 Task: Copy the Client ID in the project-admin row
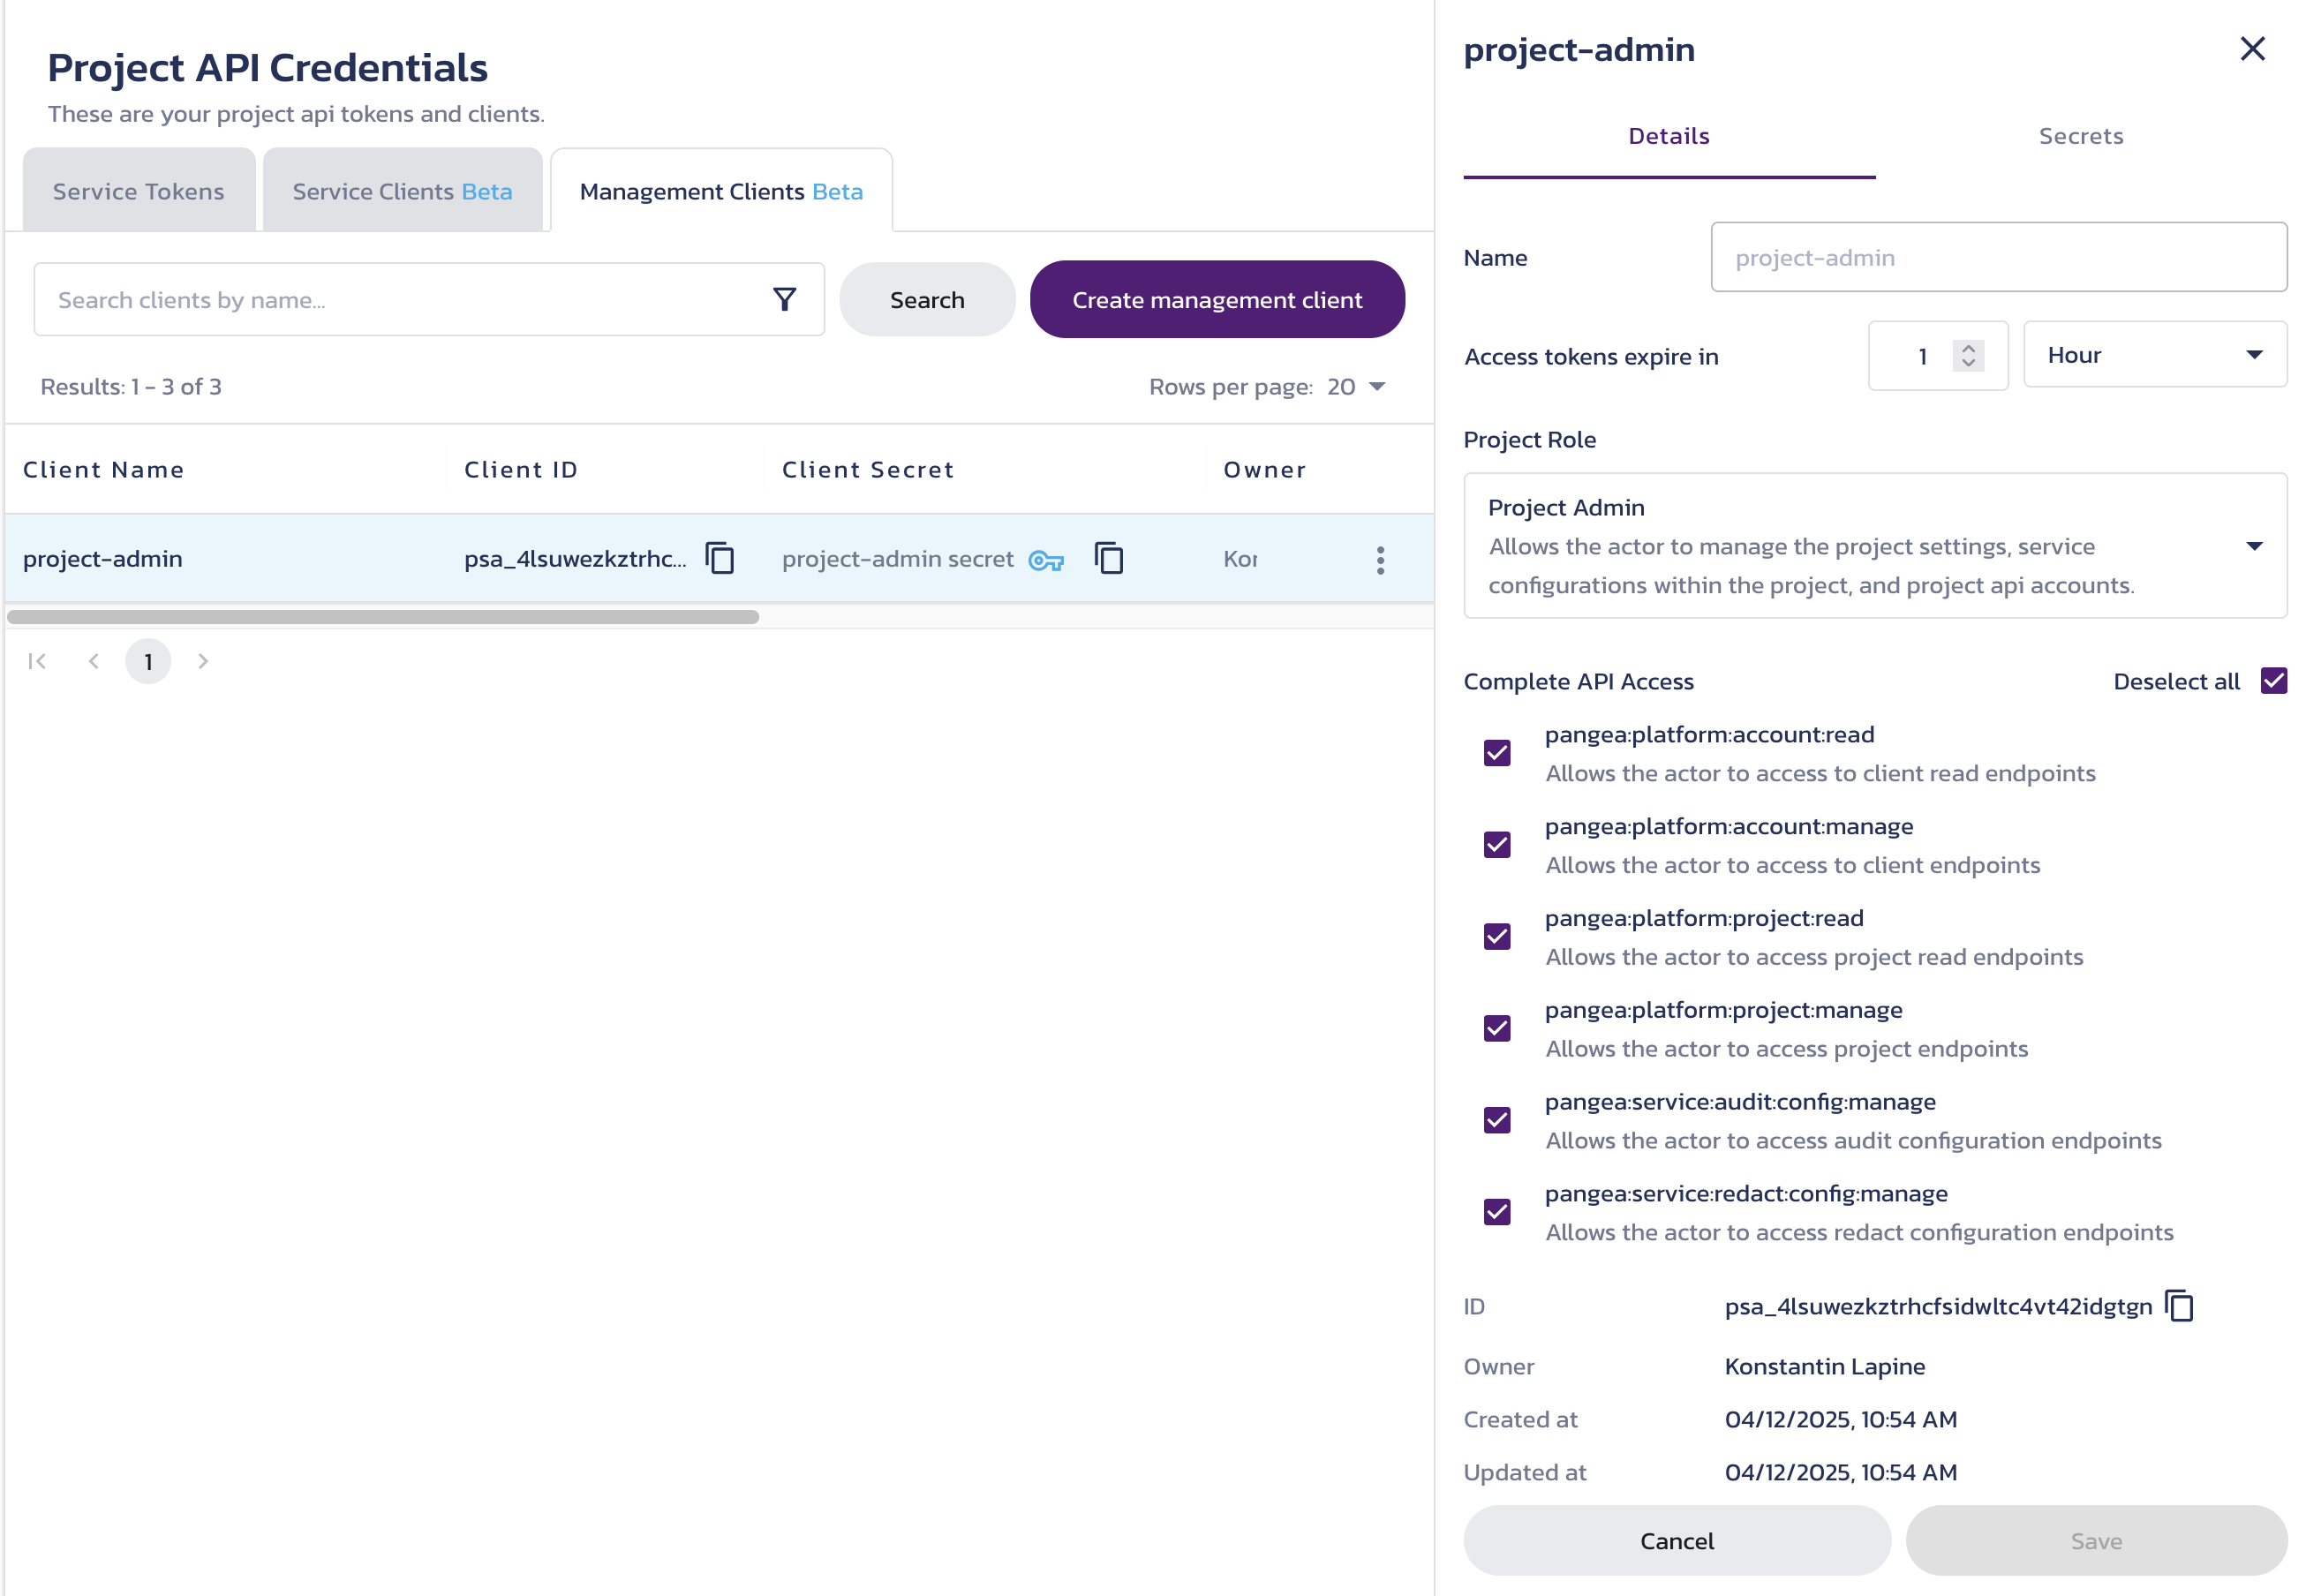(x=720, y=558)
